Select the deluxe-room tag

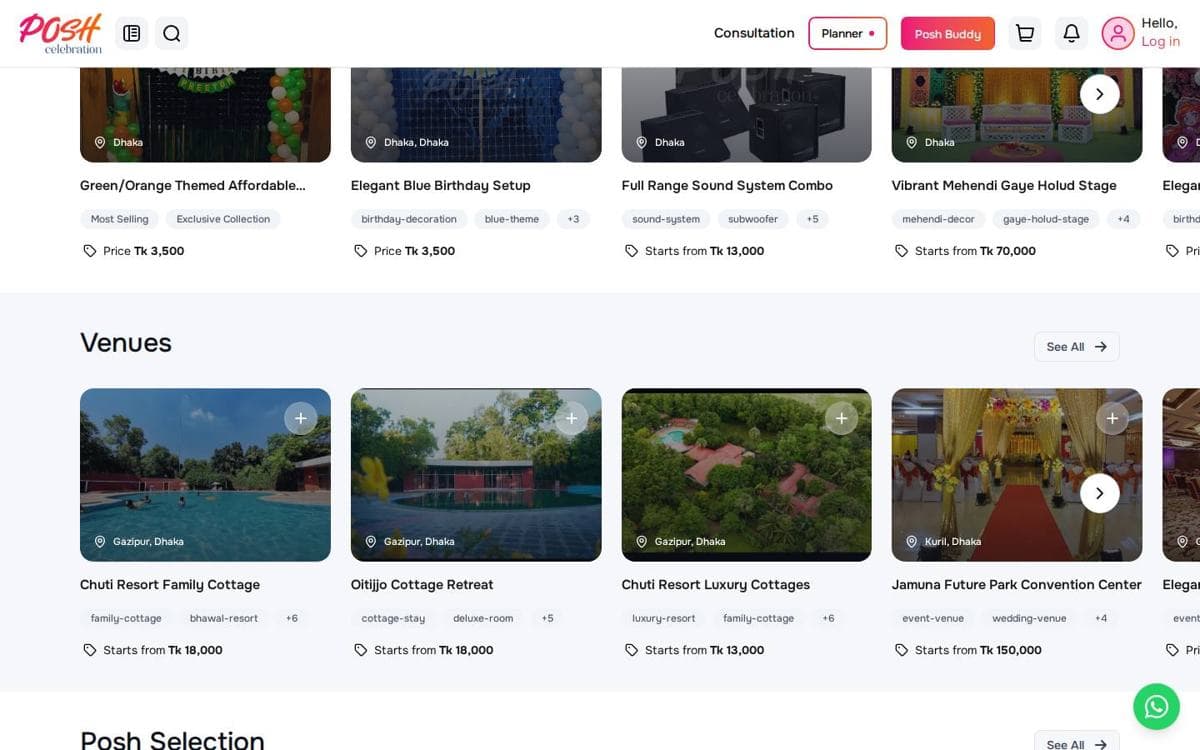tap(483, 618)
